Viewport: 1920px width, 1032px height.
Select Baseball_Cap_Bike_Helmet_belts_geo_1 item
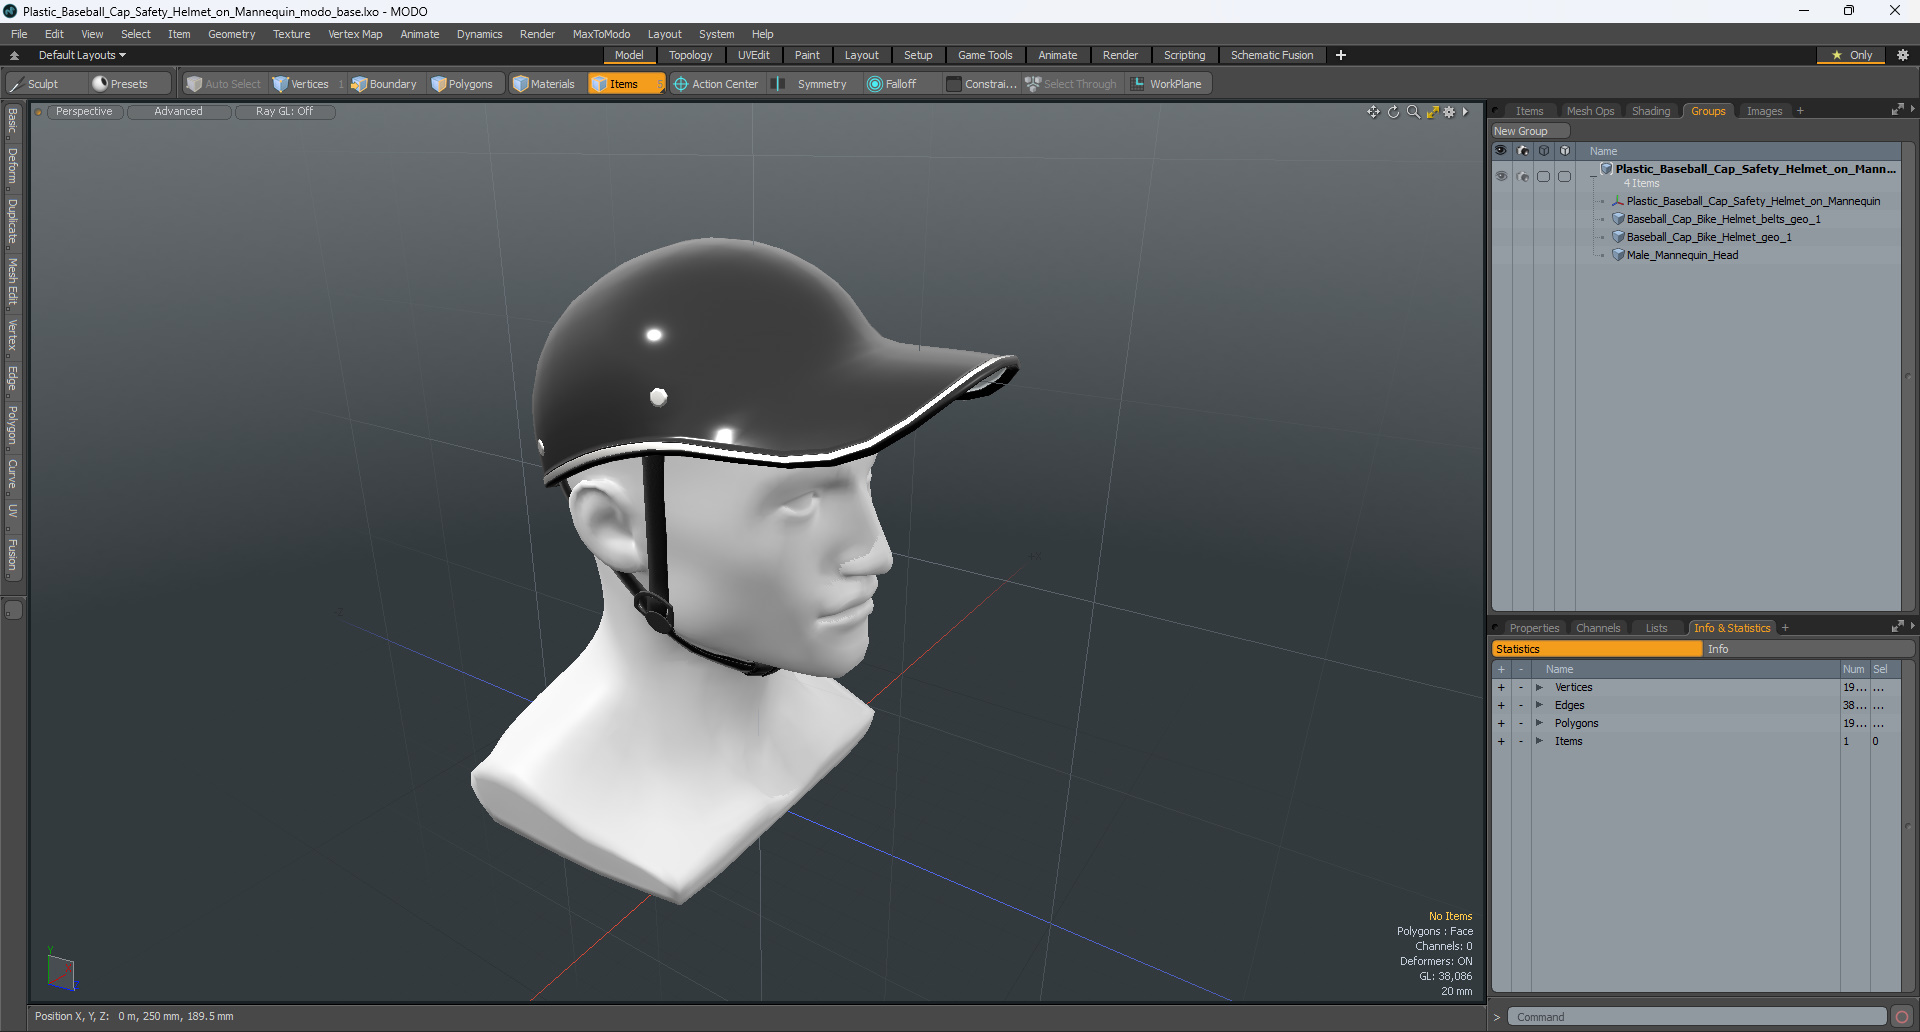tap(1723, 219)
